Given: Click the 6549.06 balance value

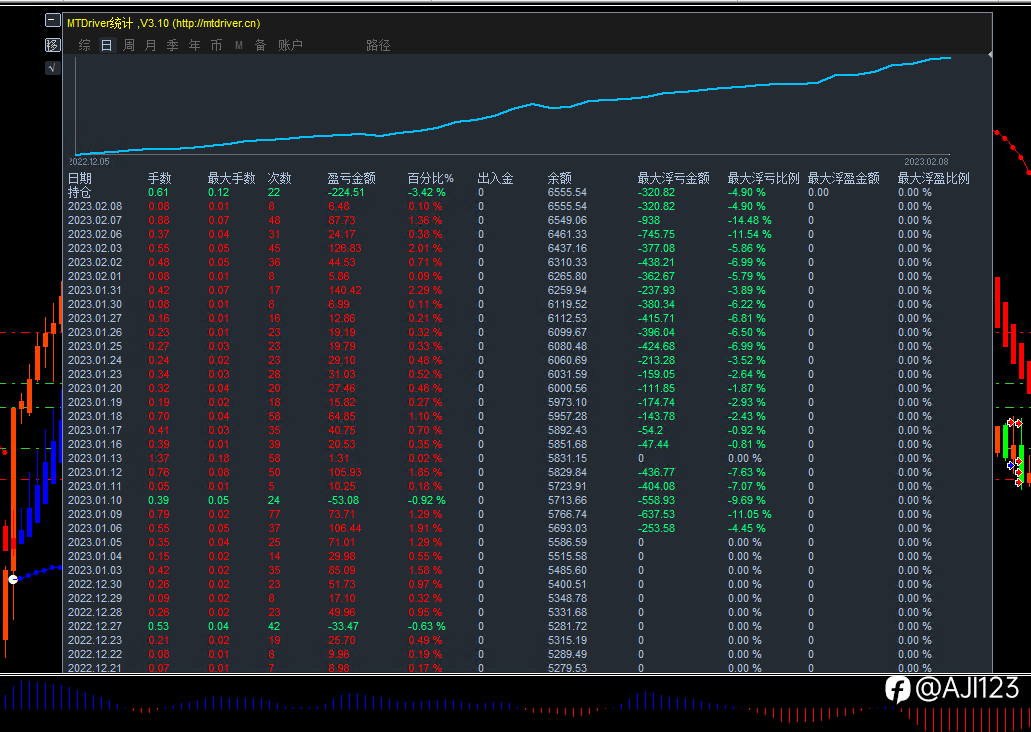Looking at the screenshot, I should pos(567,220).
